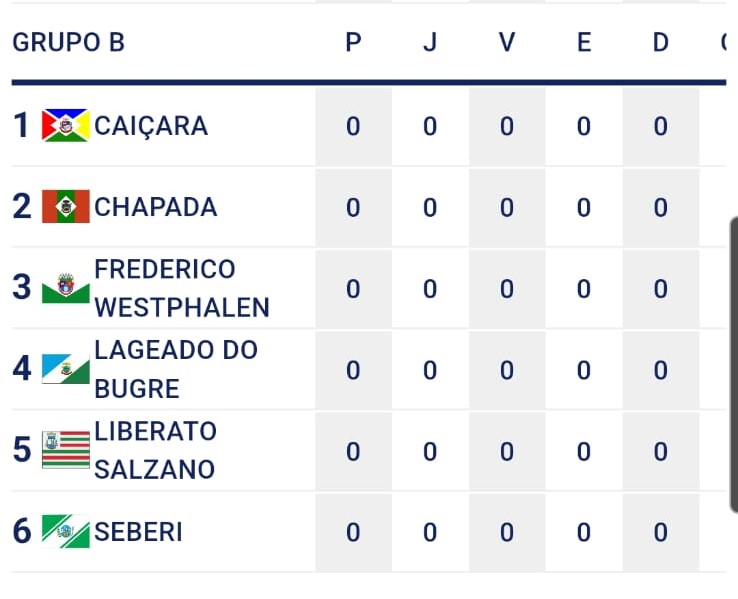Click the V victories column header
The image size is (738, 599).
(x=507, y=43)
